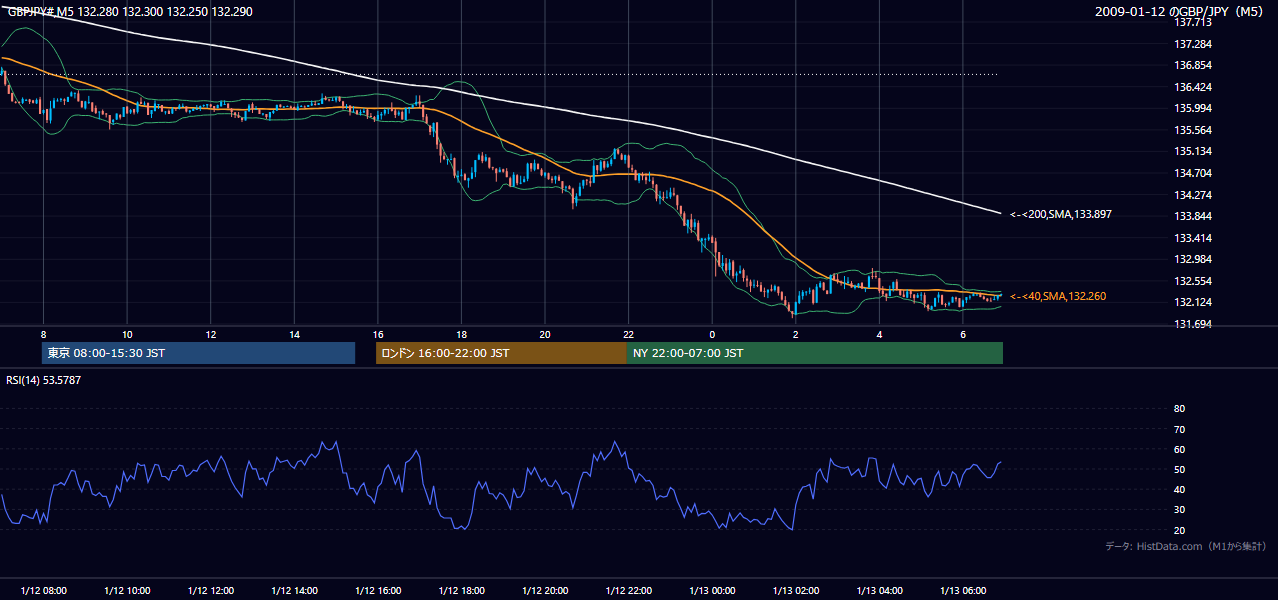
Task: Click the 40 SMA label showing 132.260
Action: 1058,296
